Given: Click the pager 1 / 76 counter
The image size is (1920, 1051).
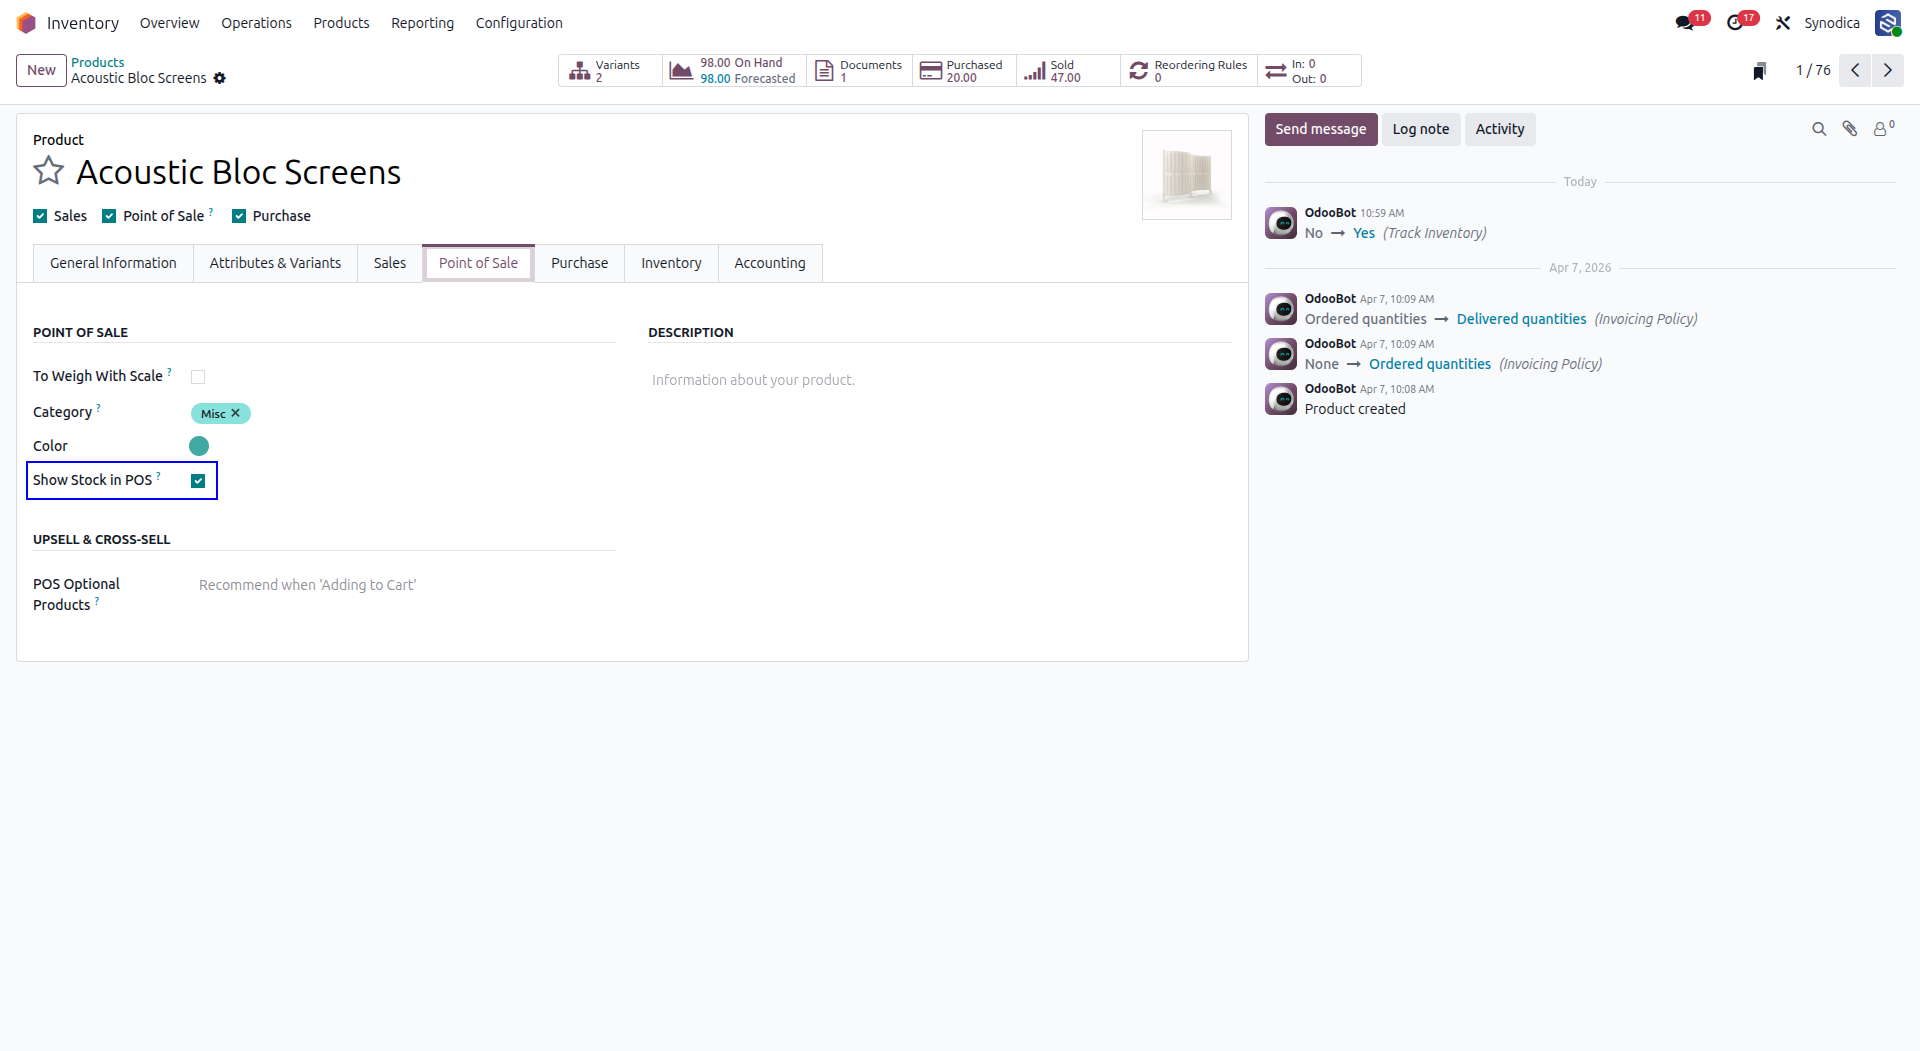Looking at the screenshot, I should pos(1812,70).
